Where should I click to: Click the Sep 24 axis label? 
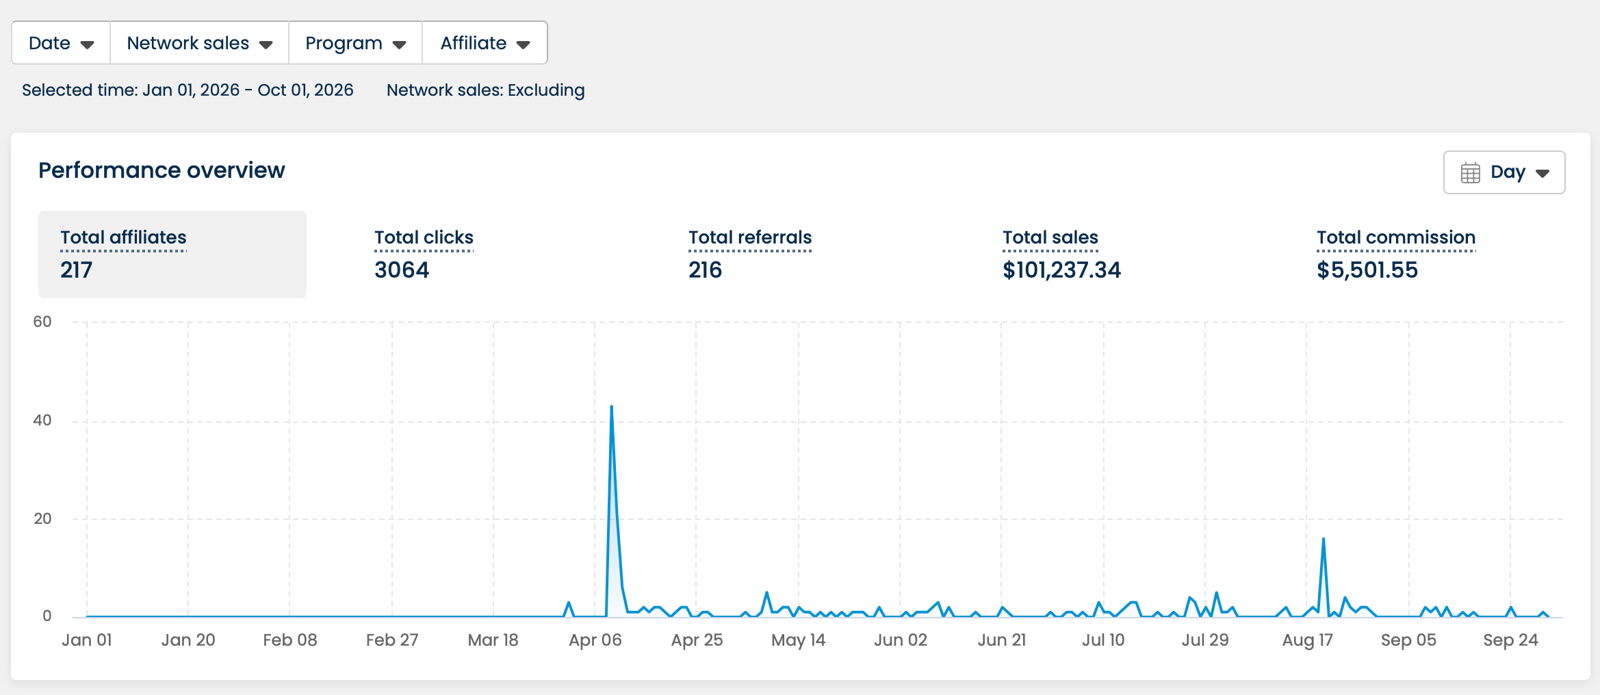tap(1510, 640)
